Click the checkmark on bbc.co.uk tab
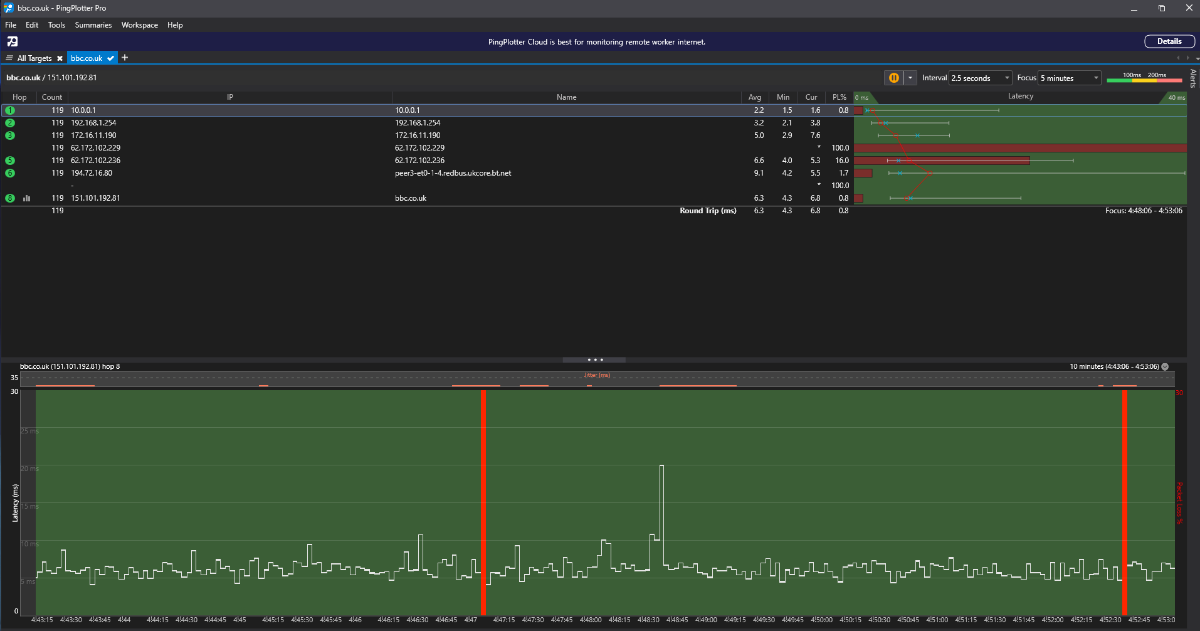Image resolution: width=1200 pixels, height=631 pixels. point(110,58)
